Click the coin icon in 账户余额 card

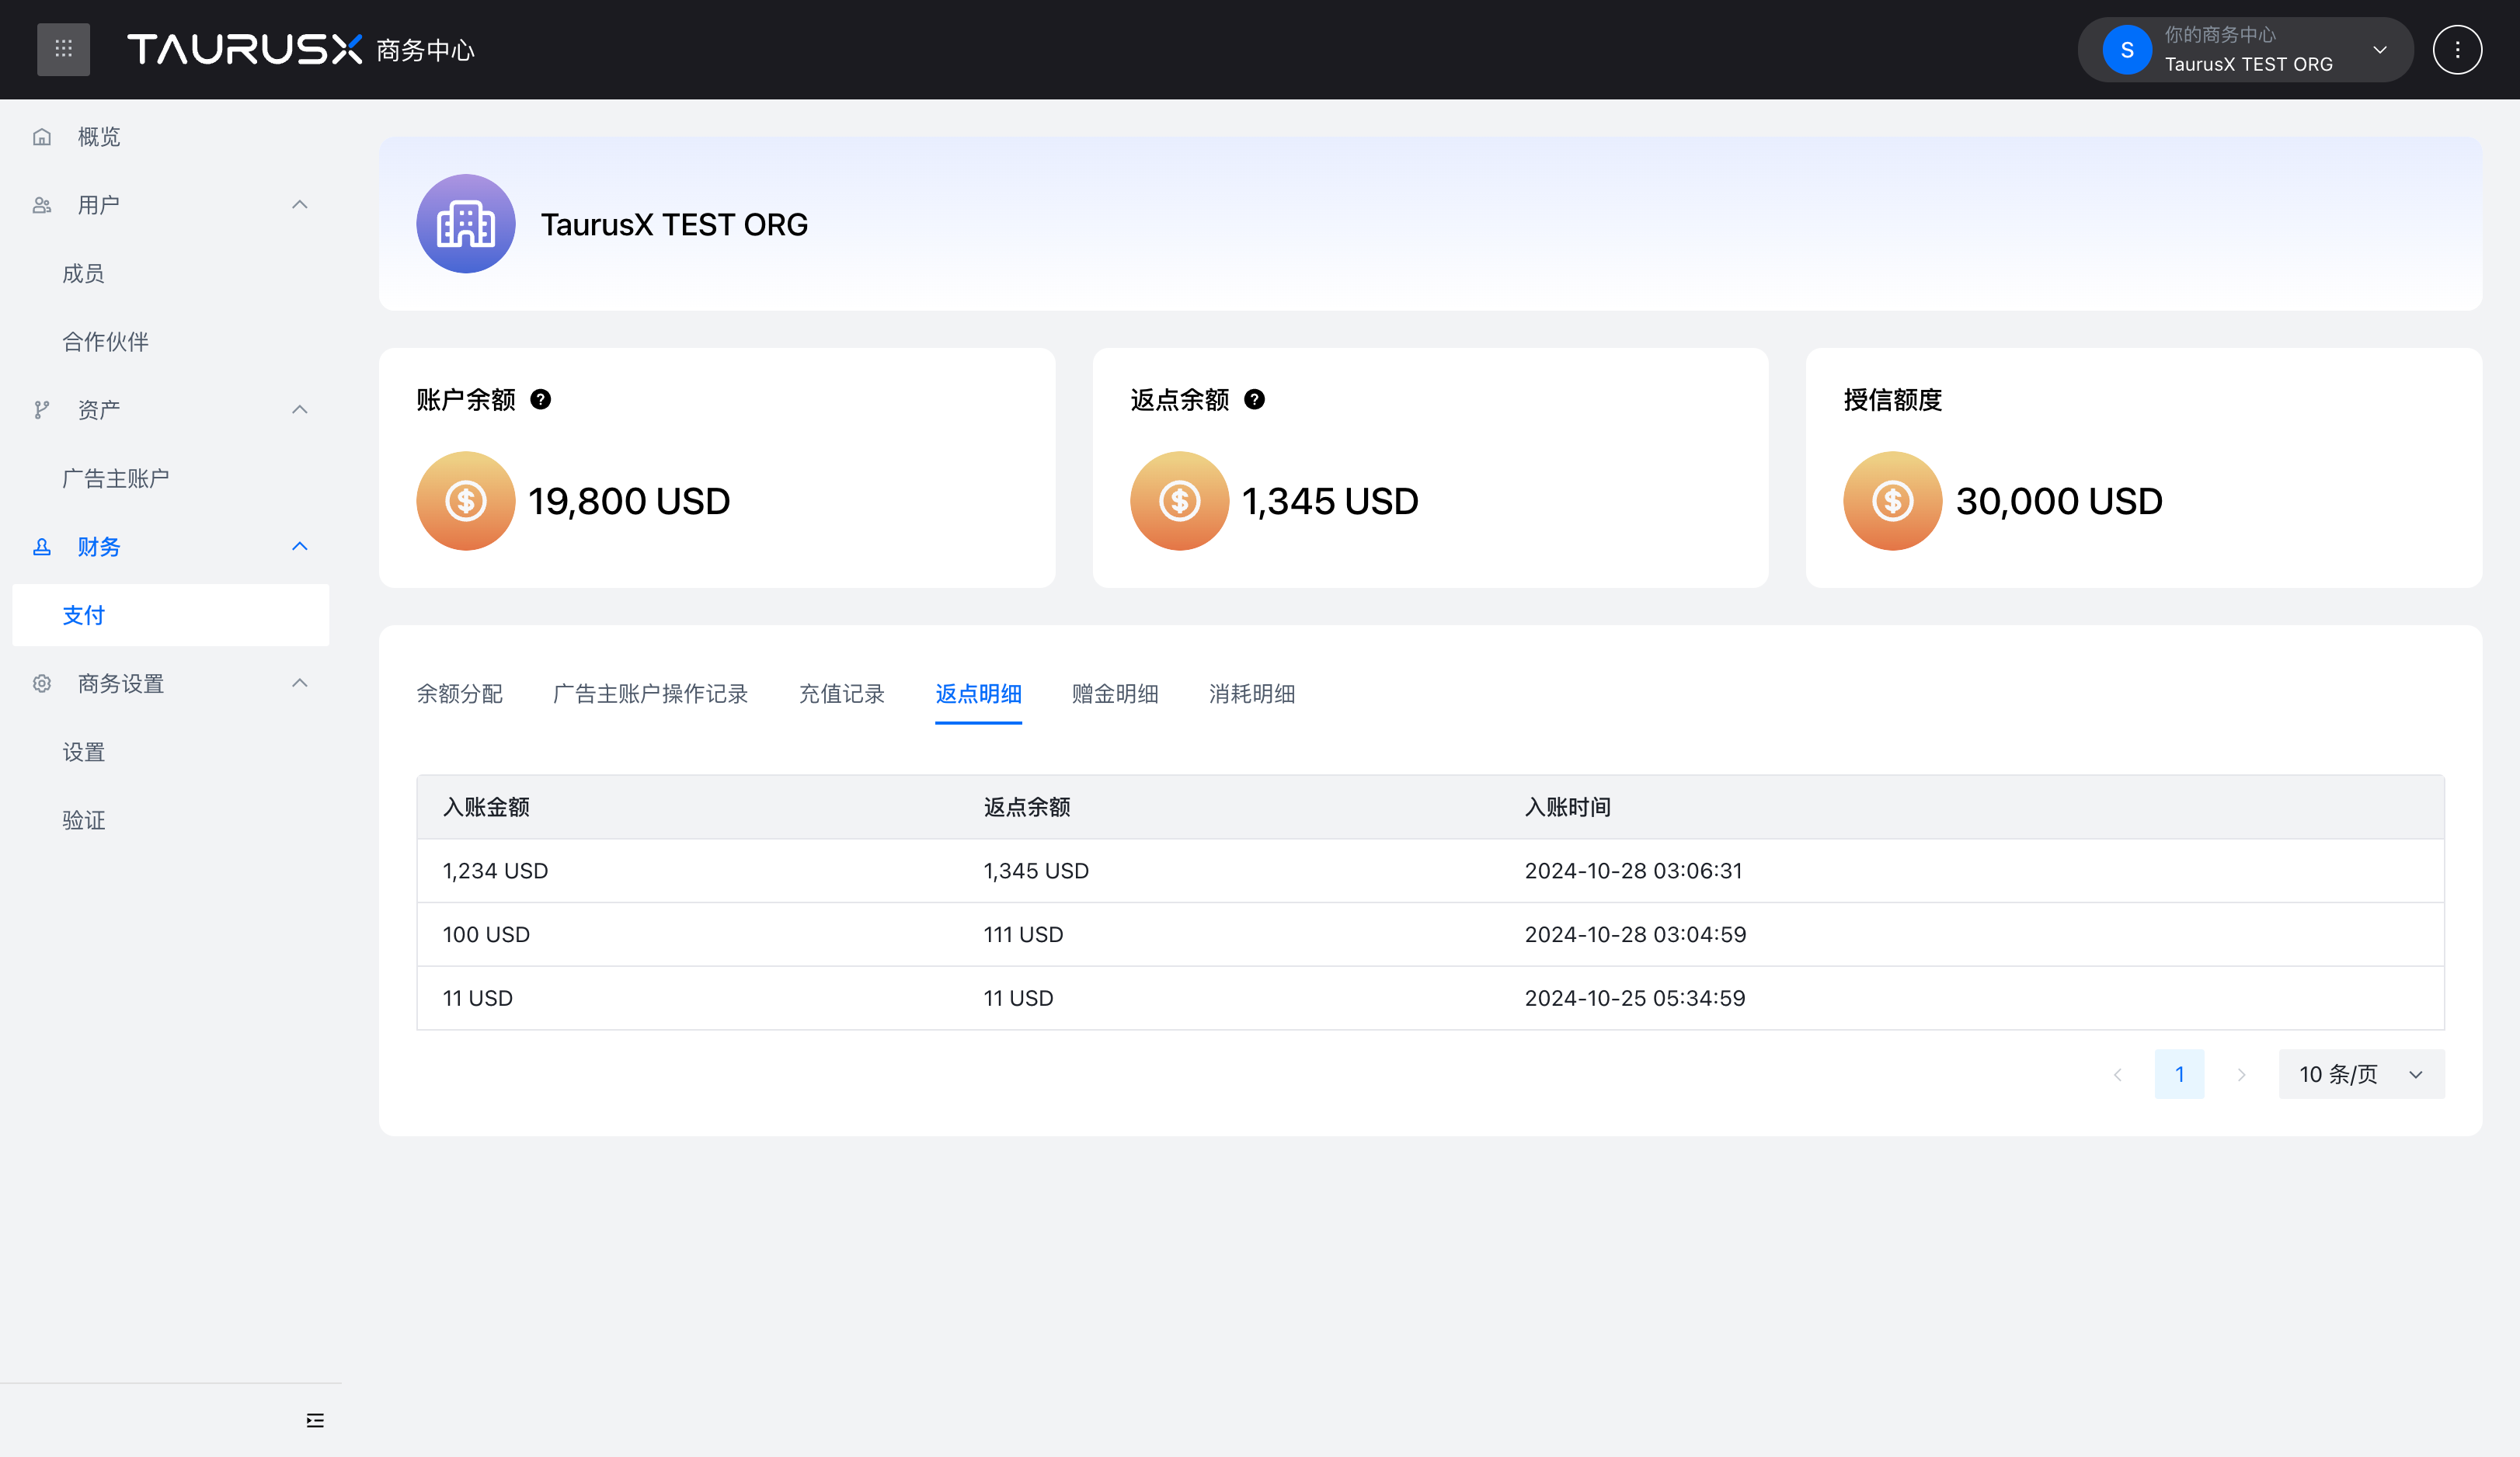tap(466, 501)
